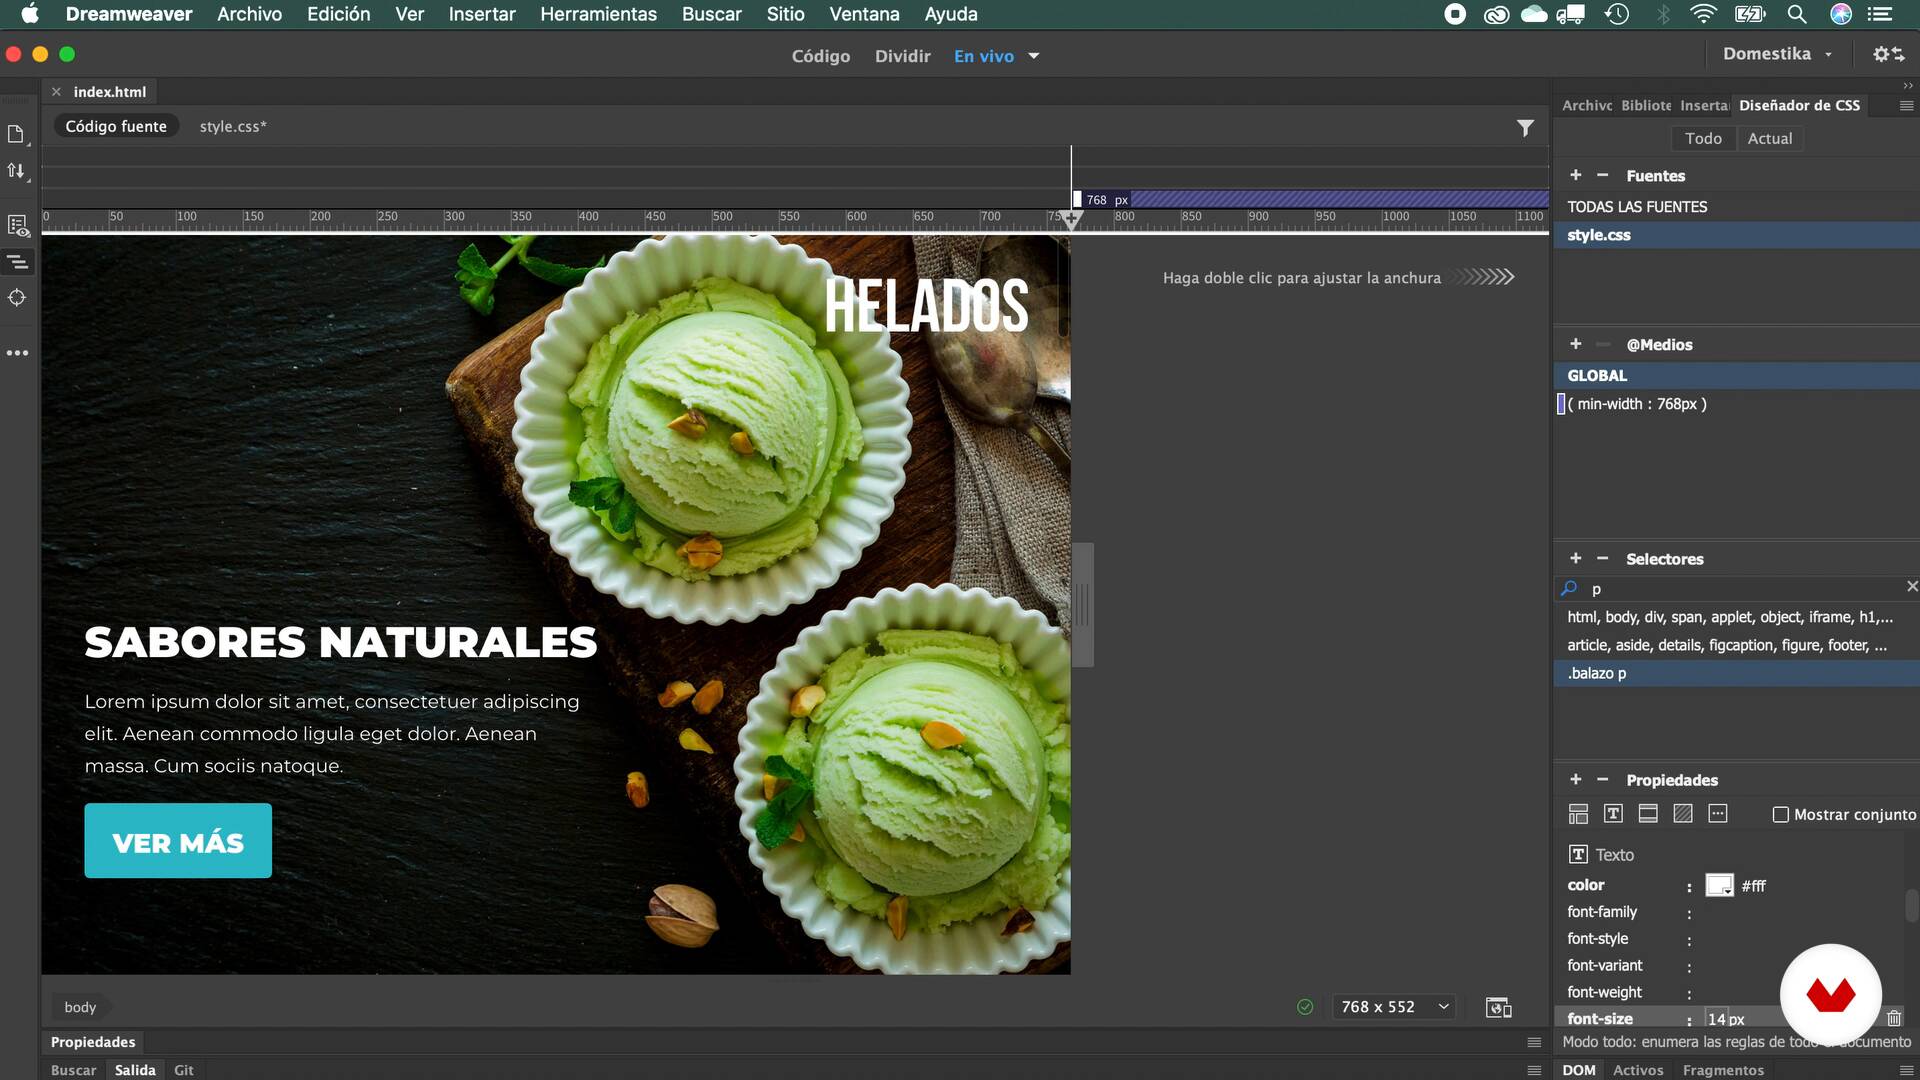Screen dimensions: 1920x1080
Task: Select Código fuente source button
Action: [x=116, y=126]
